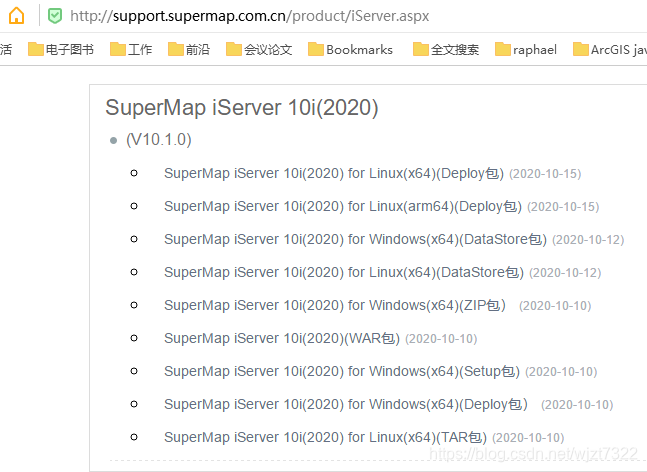Download iServer for Linux(x64) Deploy package
647x472 pixels.
click(x=334, y=173)
